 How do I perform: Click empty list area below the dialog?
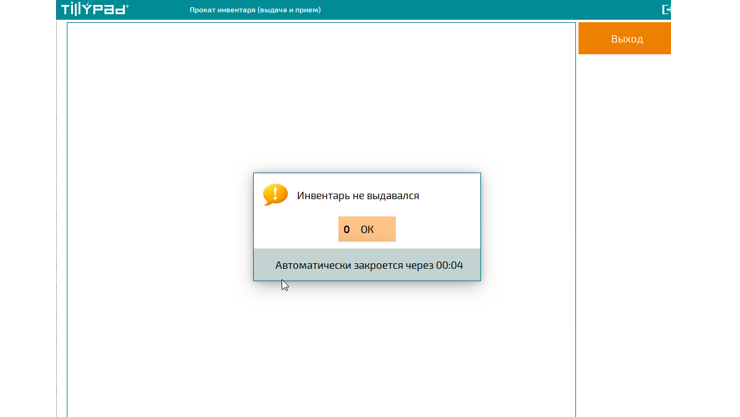click(x=320, y=350)
